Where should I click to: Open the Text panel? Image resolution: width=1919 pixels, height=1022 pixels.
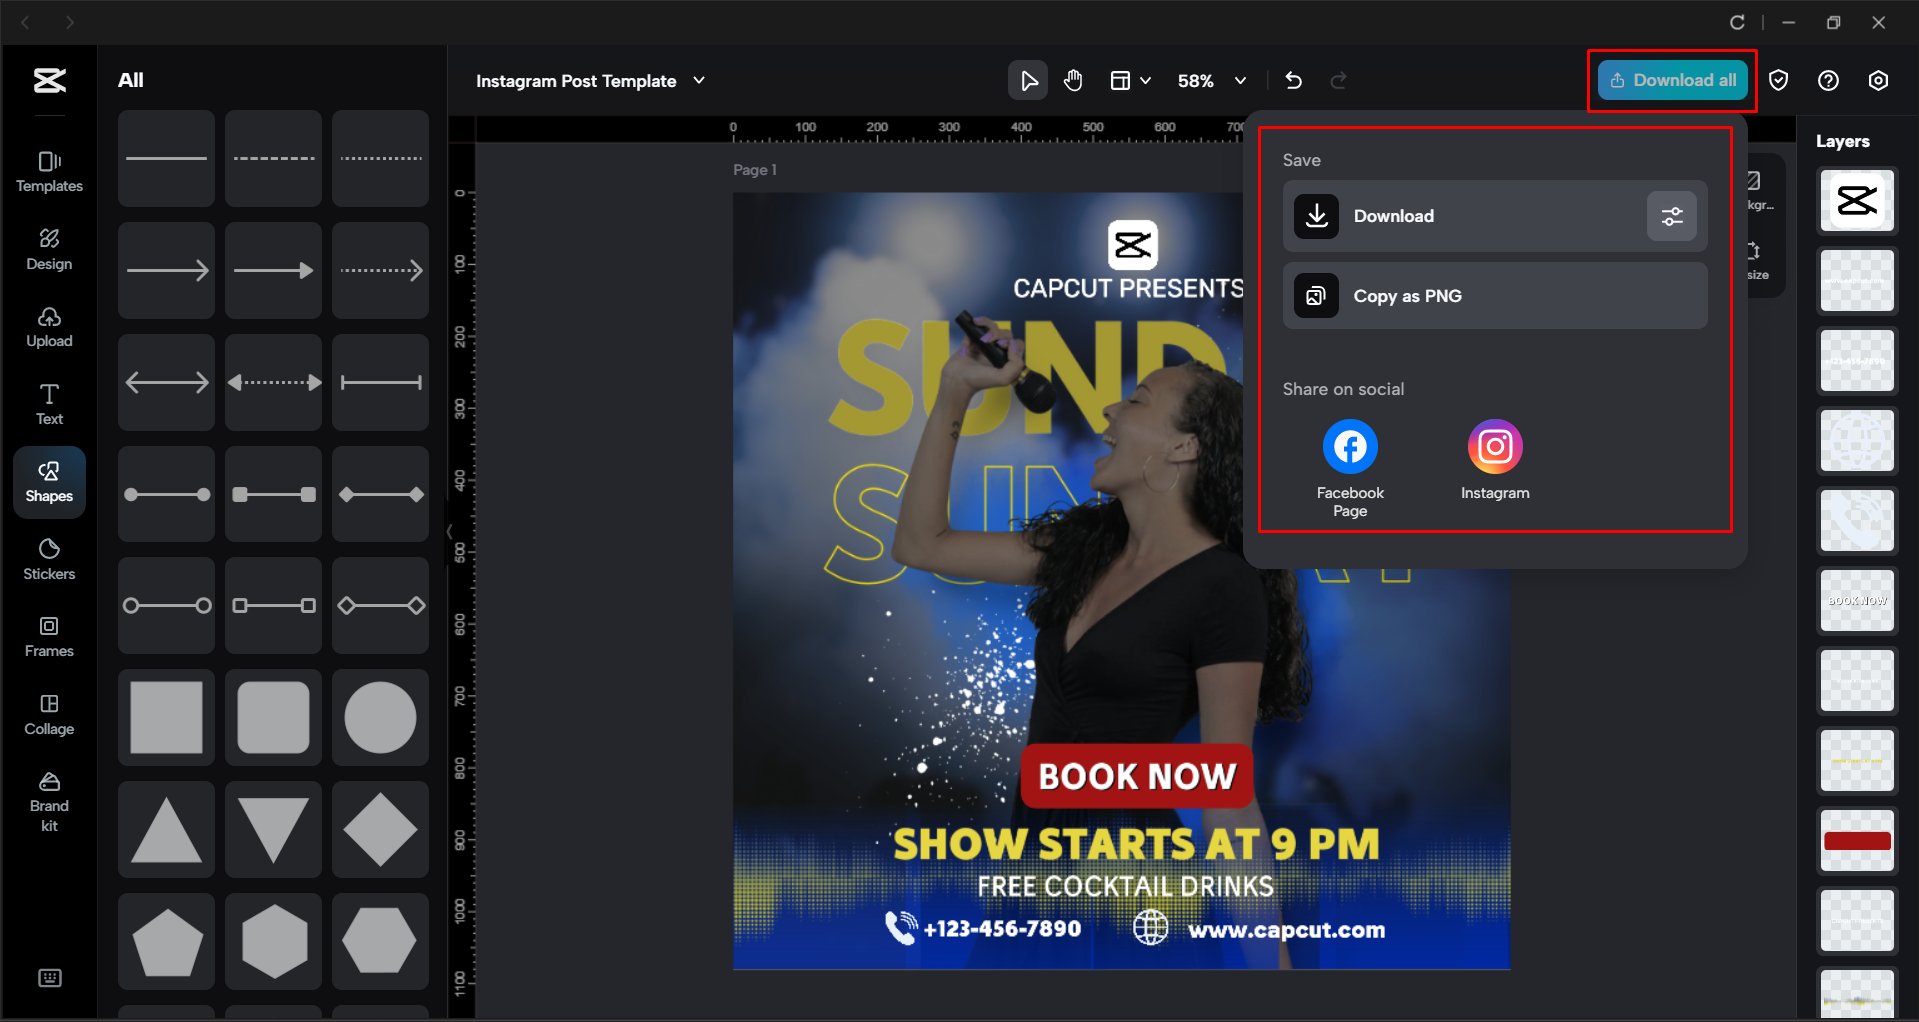click(48, 403)
